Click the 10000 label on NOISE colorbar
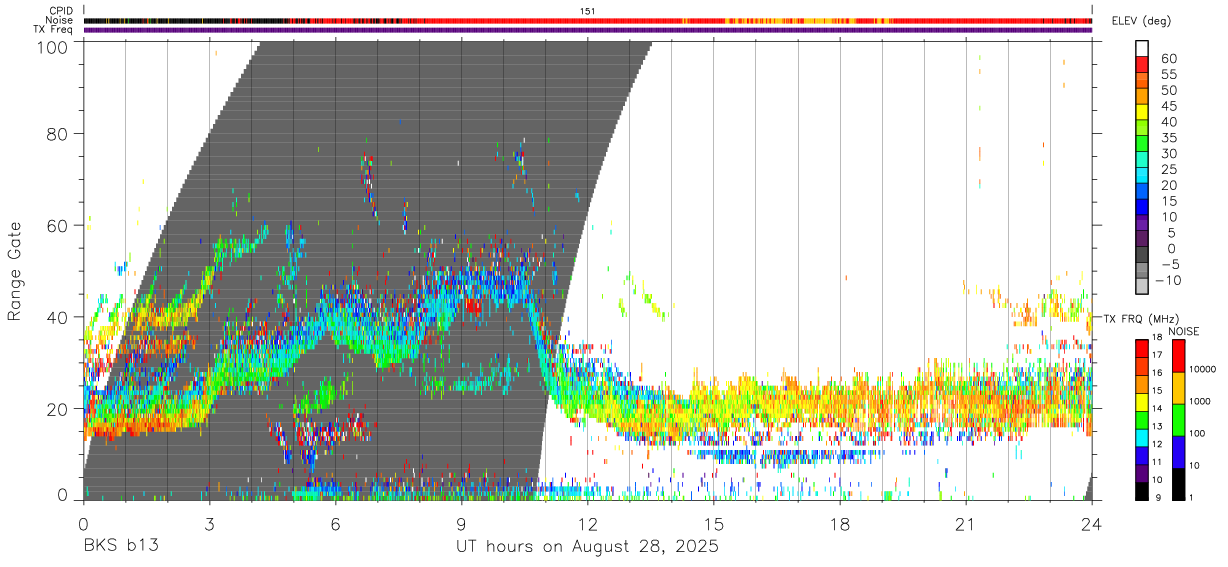Screen dimensions: 1228x567 point(1202,369)
